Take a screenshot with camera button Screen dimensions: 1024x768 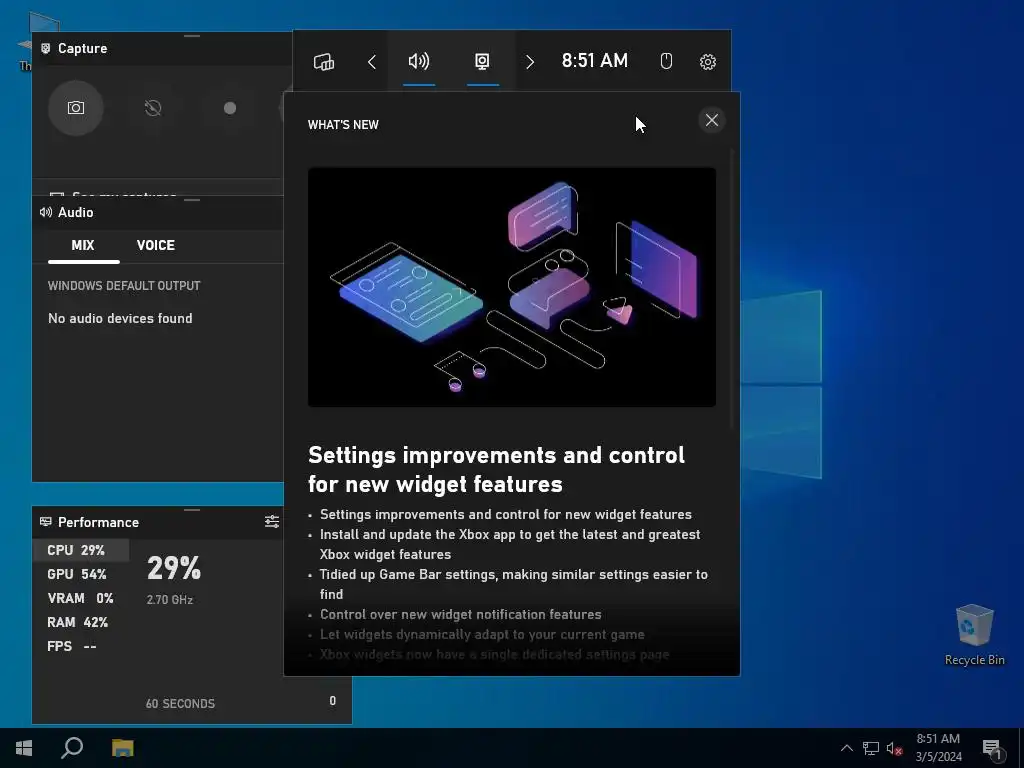[x=76, y=108]
